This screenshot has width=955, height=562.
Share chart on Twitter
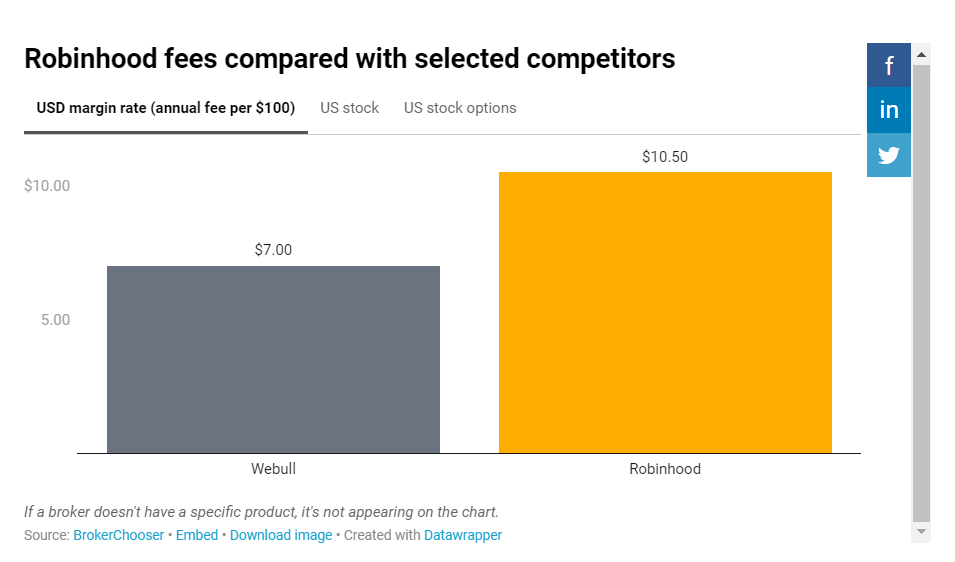coord(888,155)
